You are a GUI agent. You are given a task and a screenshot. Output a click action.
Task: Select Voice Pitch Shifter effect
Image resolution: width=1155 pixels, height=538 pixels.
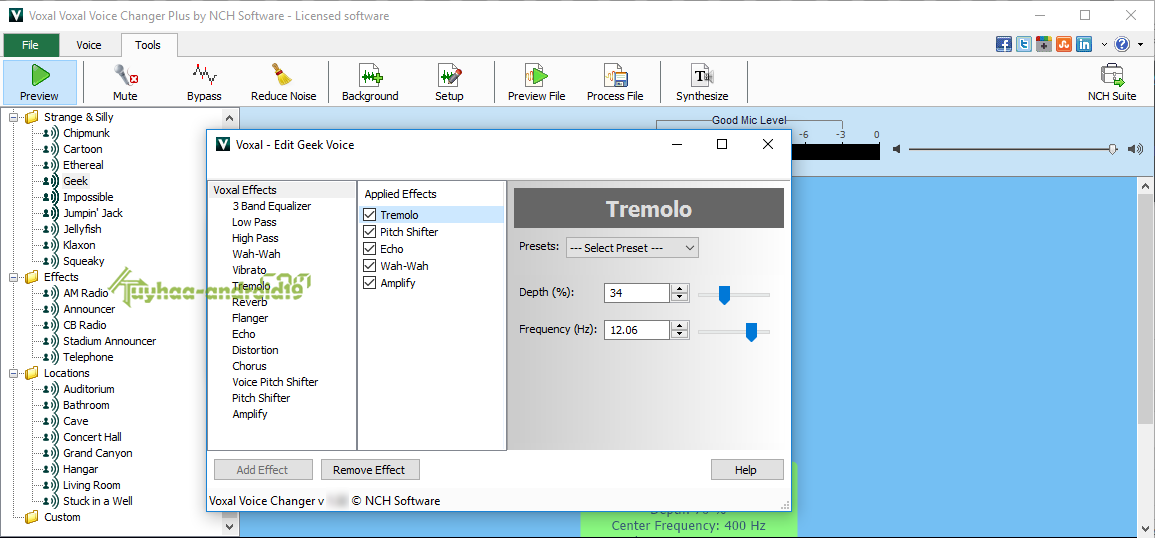[275, 382]
